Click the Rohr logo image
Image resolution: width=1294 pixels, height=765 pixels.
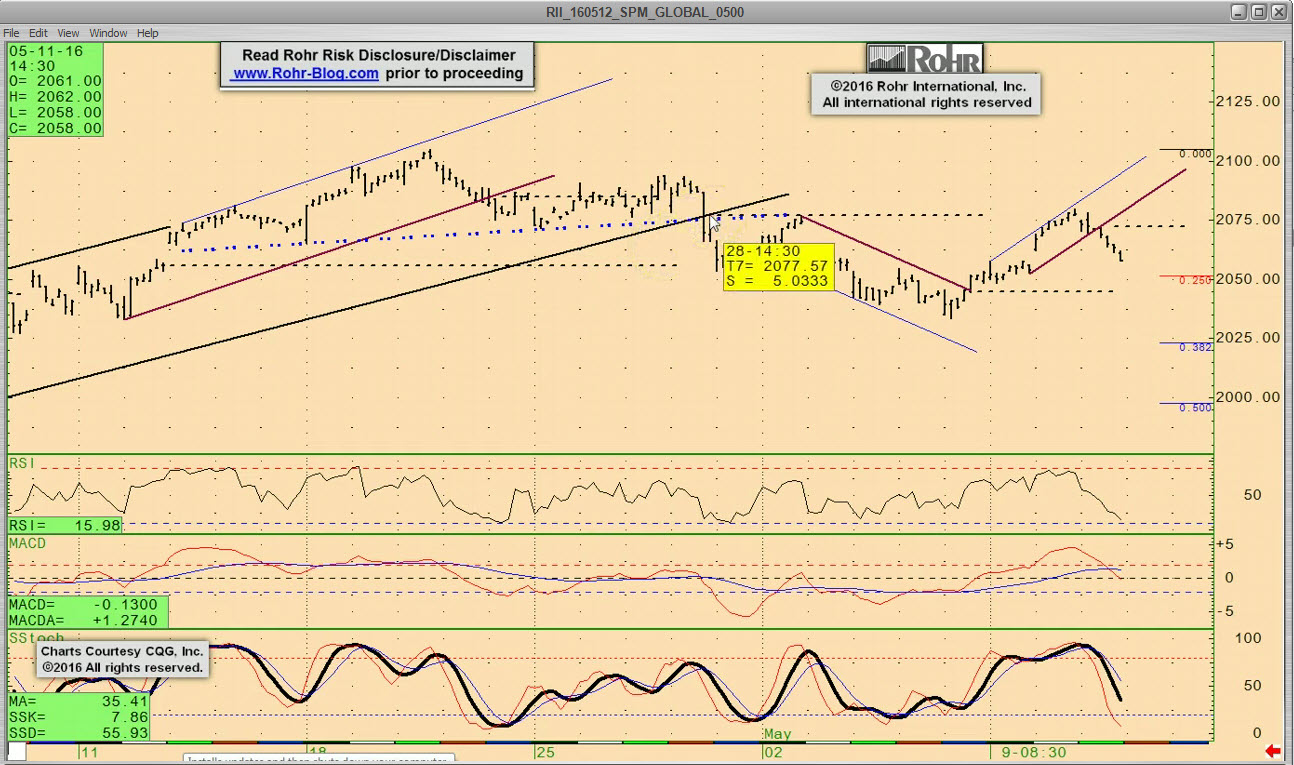[925, 59]
